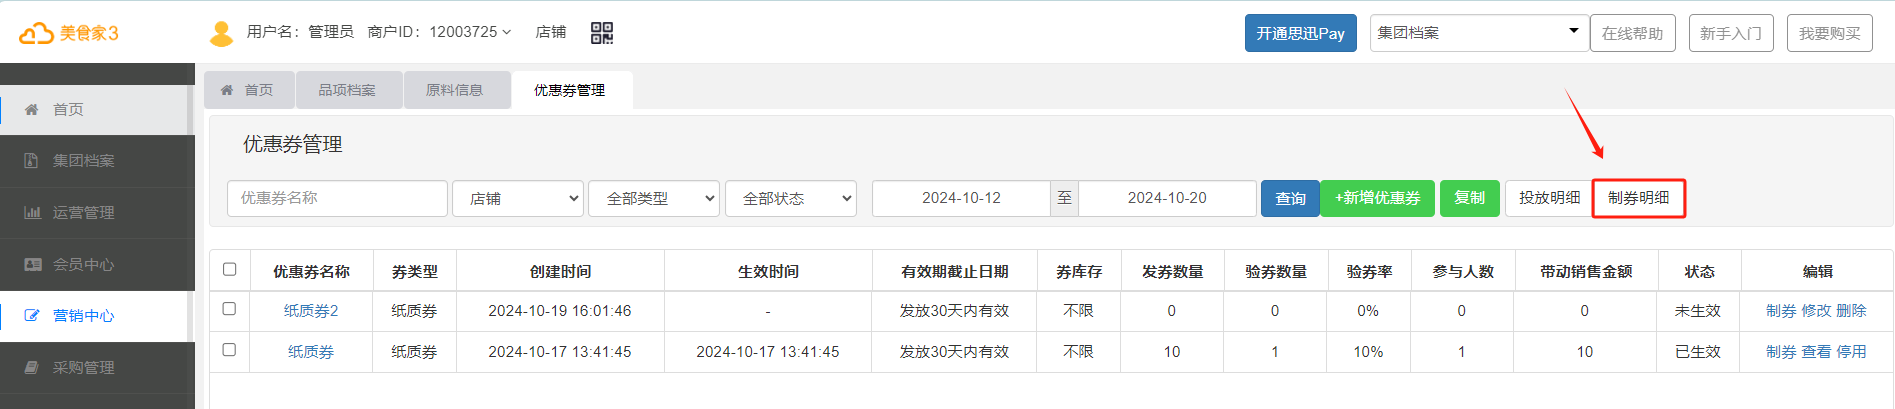Screen dimensions: 1895x409
Task: Open 集团档案 in sidebar by its icon
Action: (x=31, y=161)
